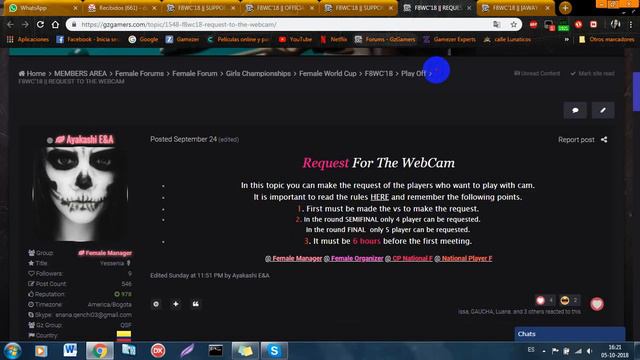Click the browser back arrow
The width and height of the screenshot is (640, 360).
(10, 24)
